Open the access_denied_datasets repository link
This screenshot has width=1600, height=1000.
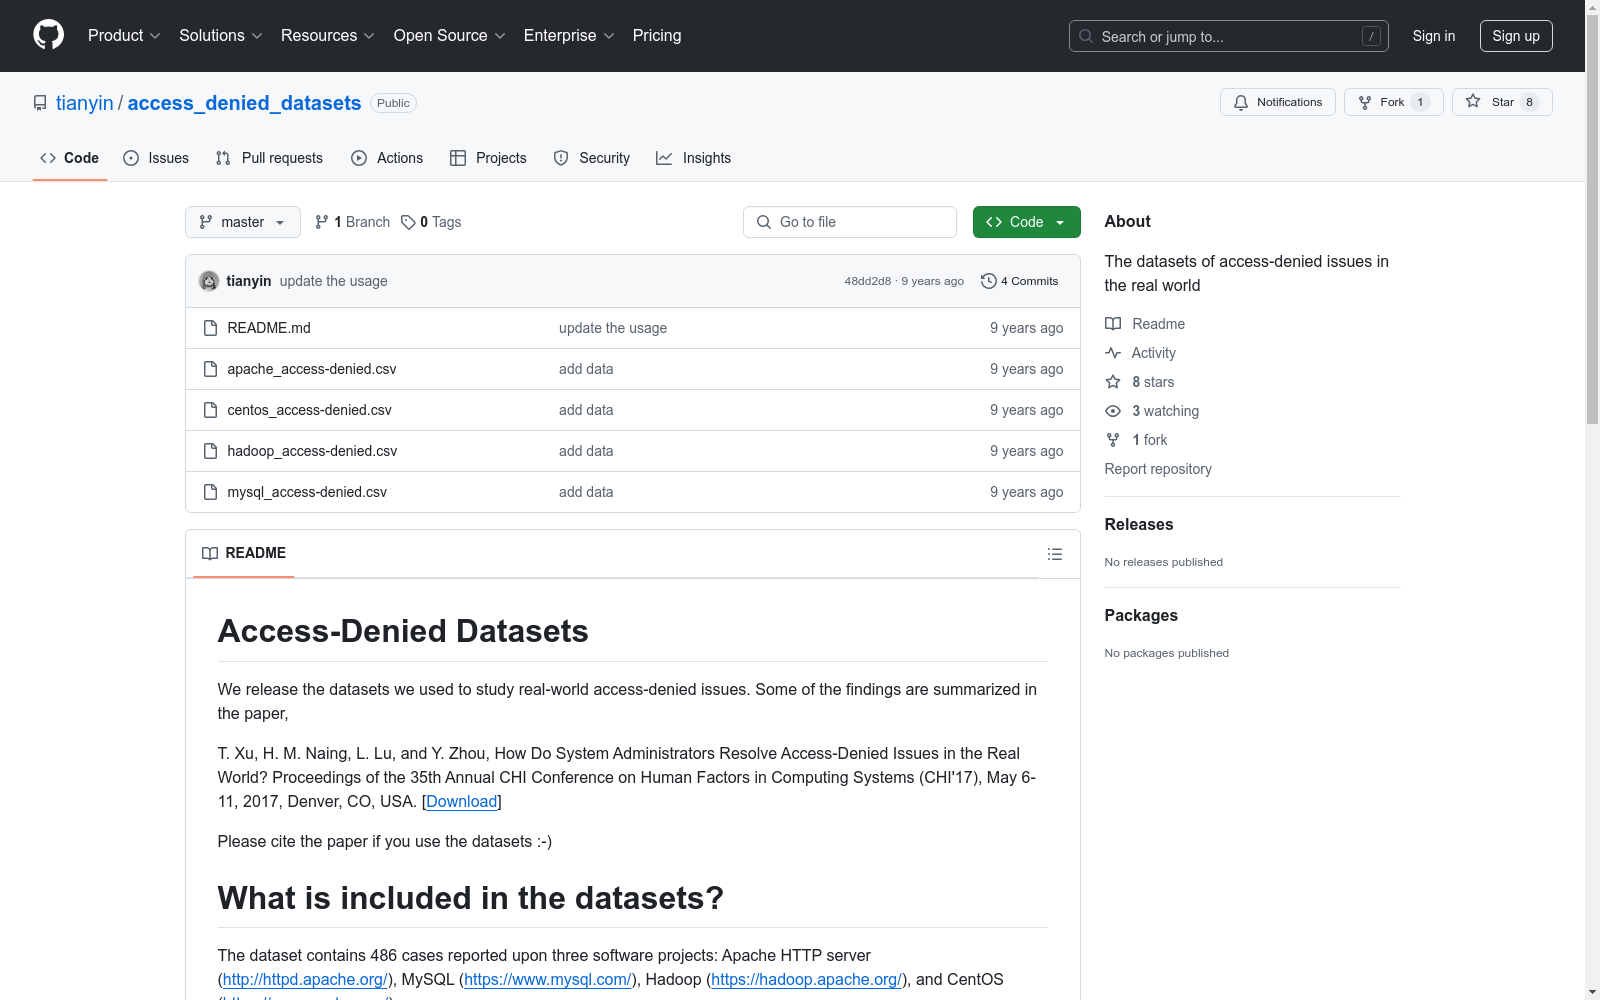click(244, 103)
